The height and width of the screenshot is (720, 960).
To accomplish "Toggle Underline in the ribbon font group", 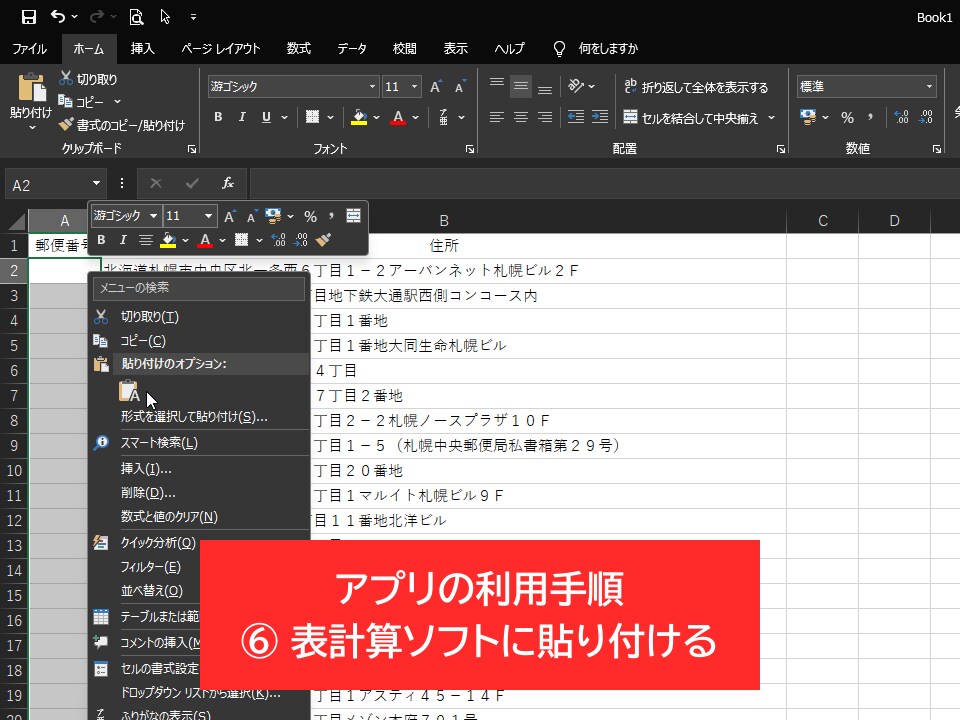I will click(x=266, y=116).
